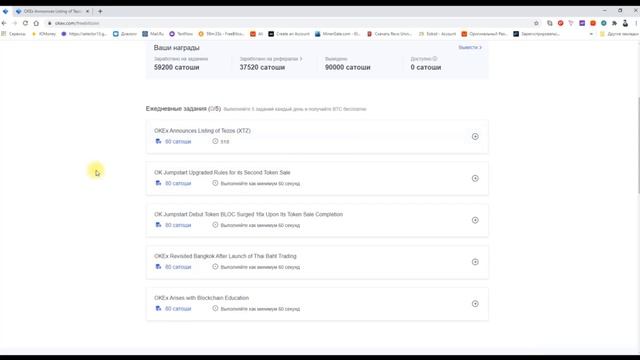
Task: Open Mail.Ru bookmark
Action: (x=153, y=34)
